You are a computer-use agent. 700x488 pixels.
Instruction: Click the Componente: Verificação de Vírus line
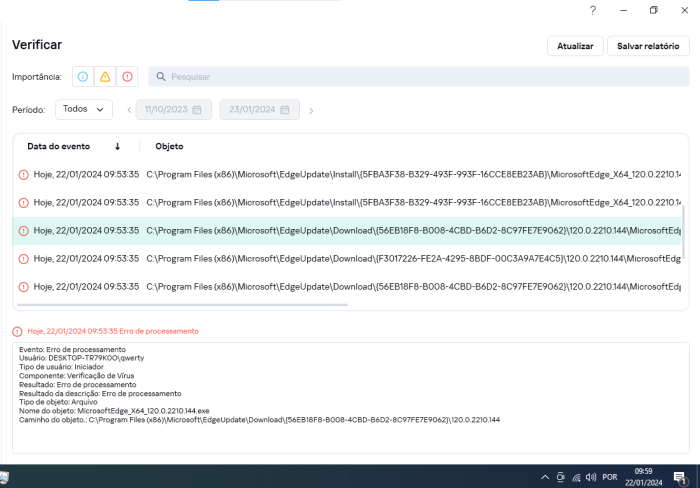coord(76,376)
